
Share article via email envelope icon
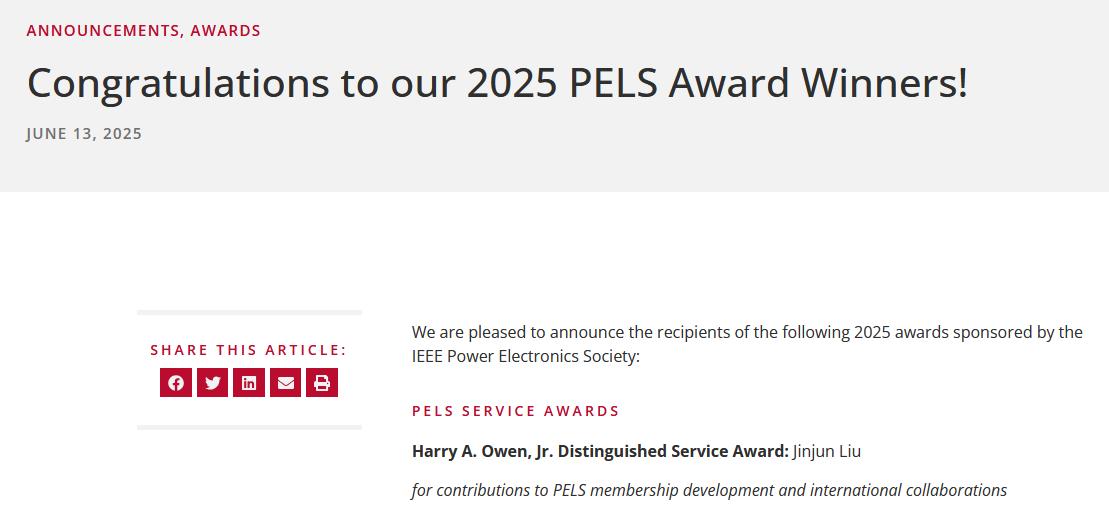click(x=285, y=382)
